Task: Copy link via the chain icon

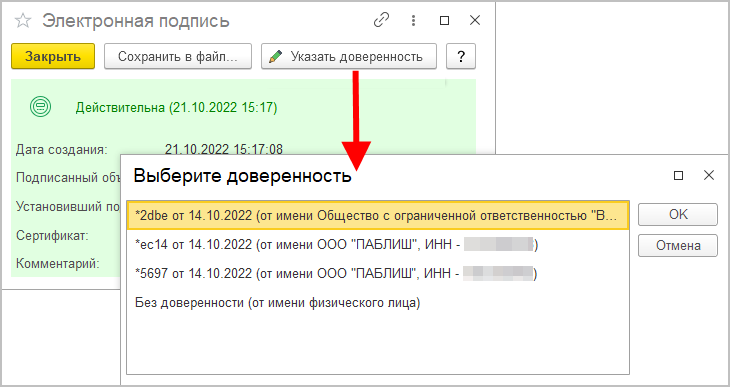Action: coord(381,20)
